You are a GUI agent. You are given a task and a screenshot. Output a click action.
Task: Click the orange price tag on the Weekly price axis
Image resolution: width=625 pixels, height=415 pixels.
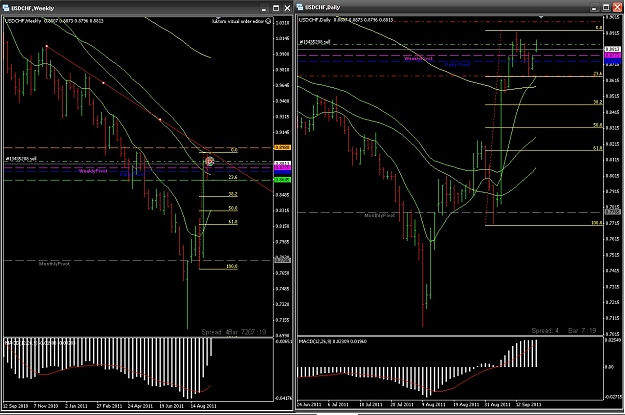click(x=282, y=148)
